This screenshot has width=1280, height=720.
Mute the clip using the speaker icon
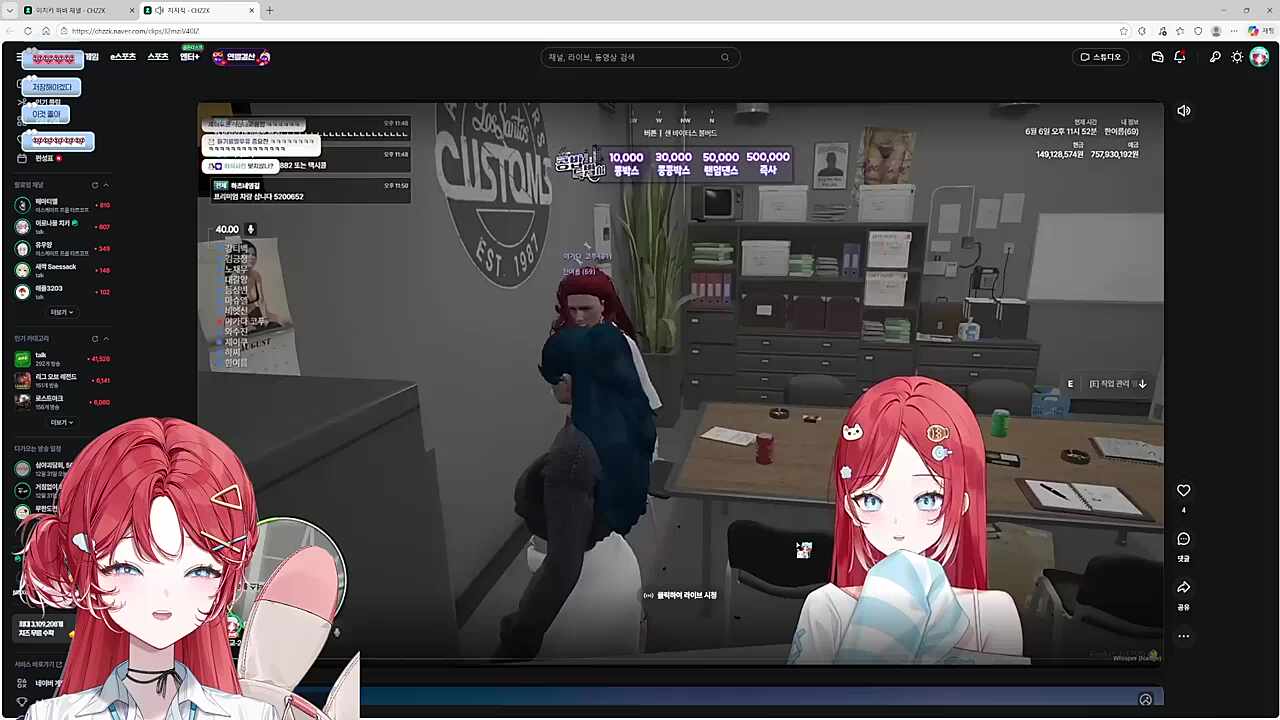(x=1183, y=111)
